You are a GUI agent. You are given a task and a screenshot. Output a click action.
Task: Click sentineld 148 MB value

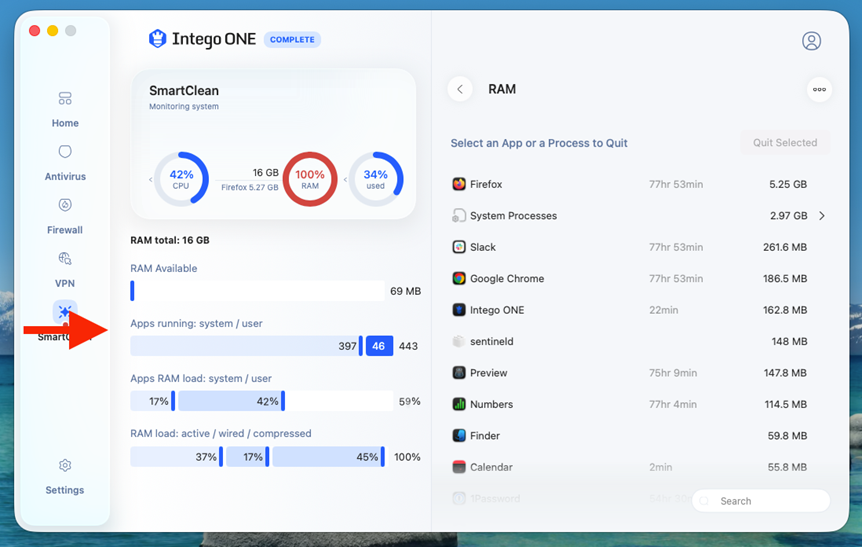pyautogui.click(x=789, y=341)
